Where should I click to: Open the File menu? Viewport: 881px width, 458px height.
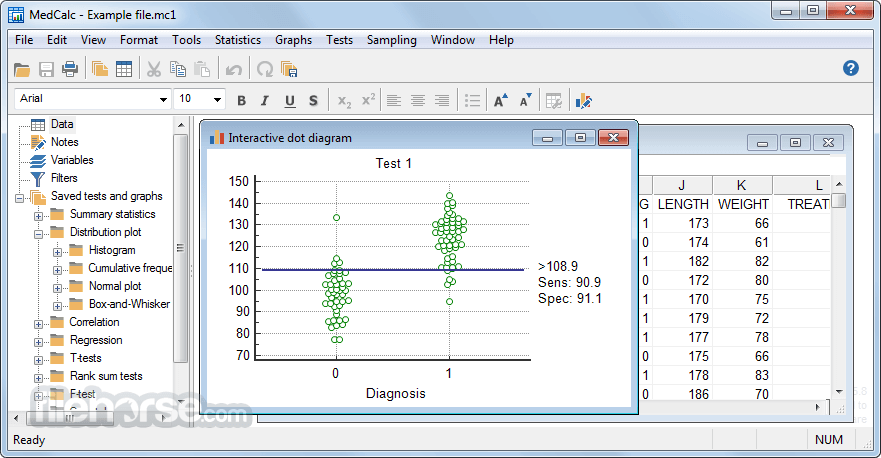click(24, 40)
